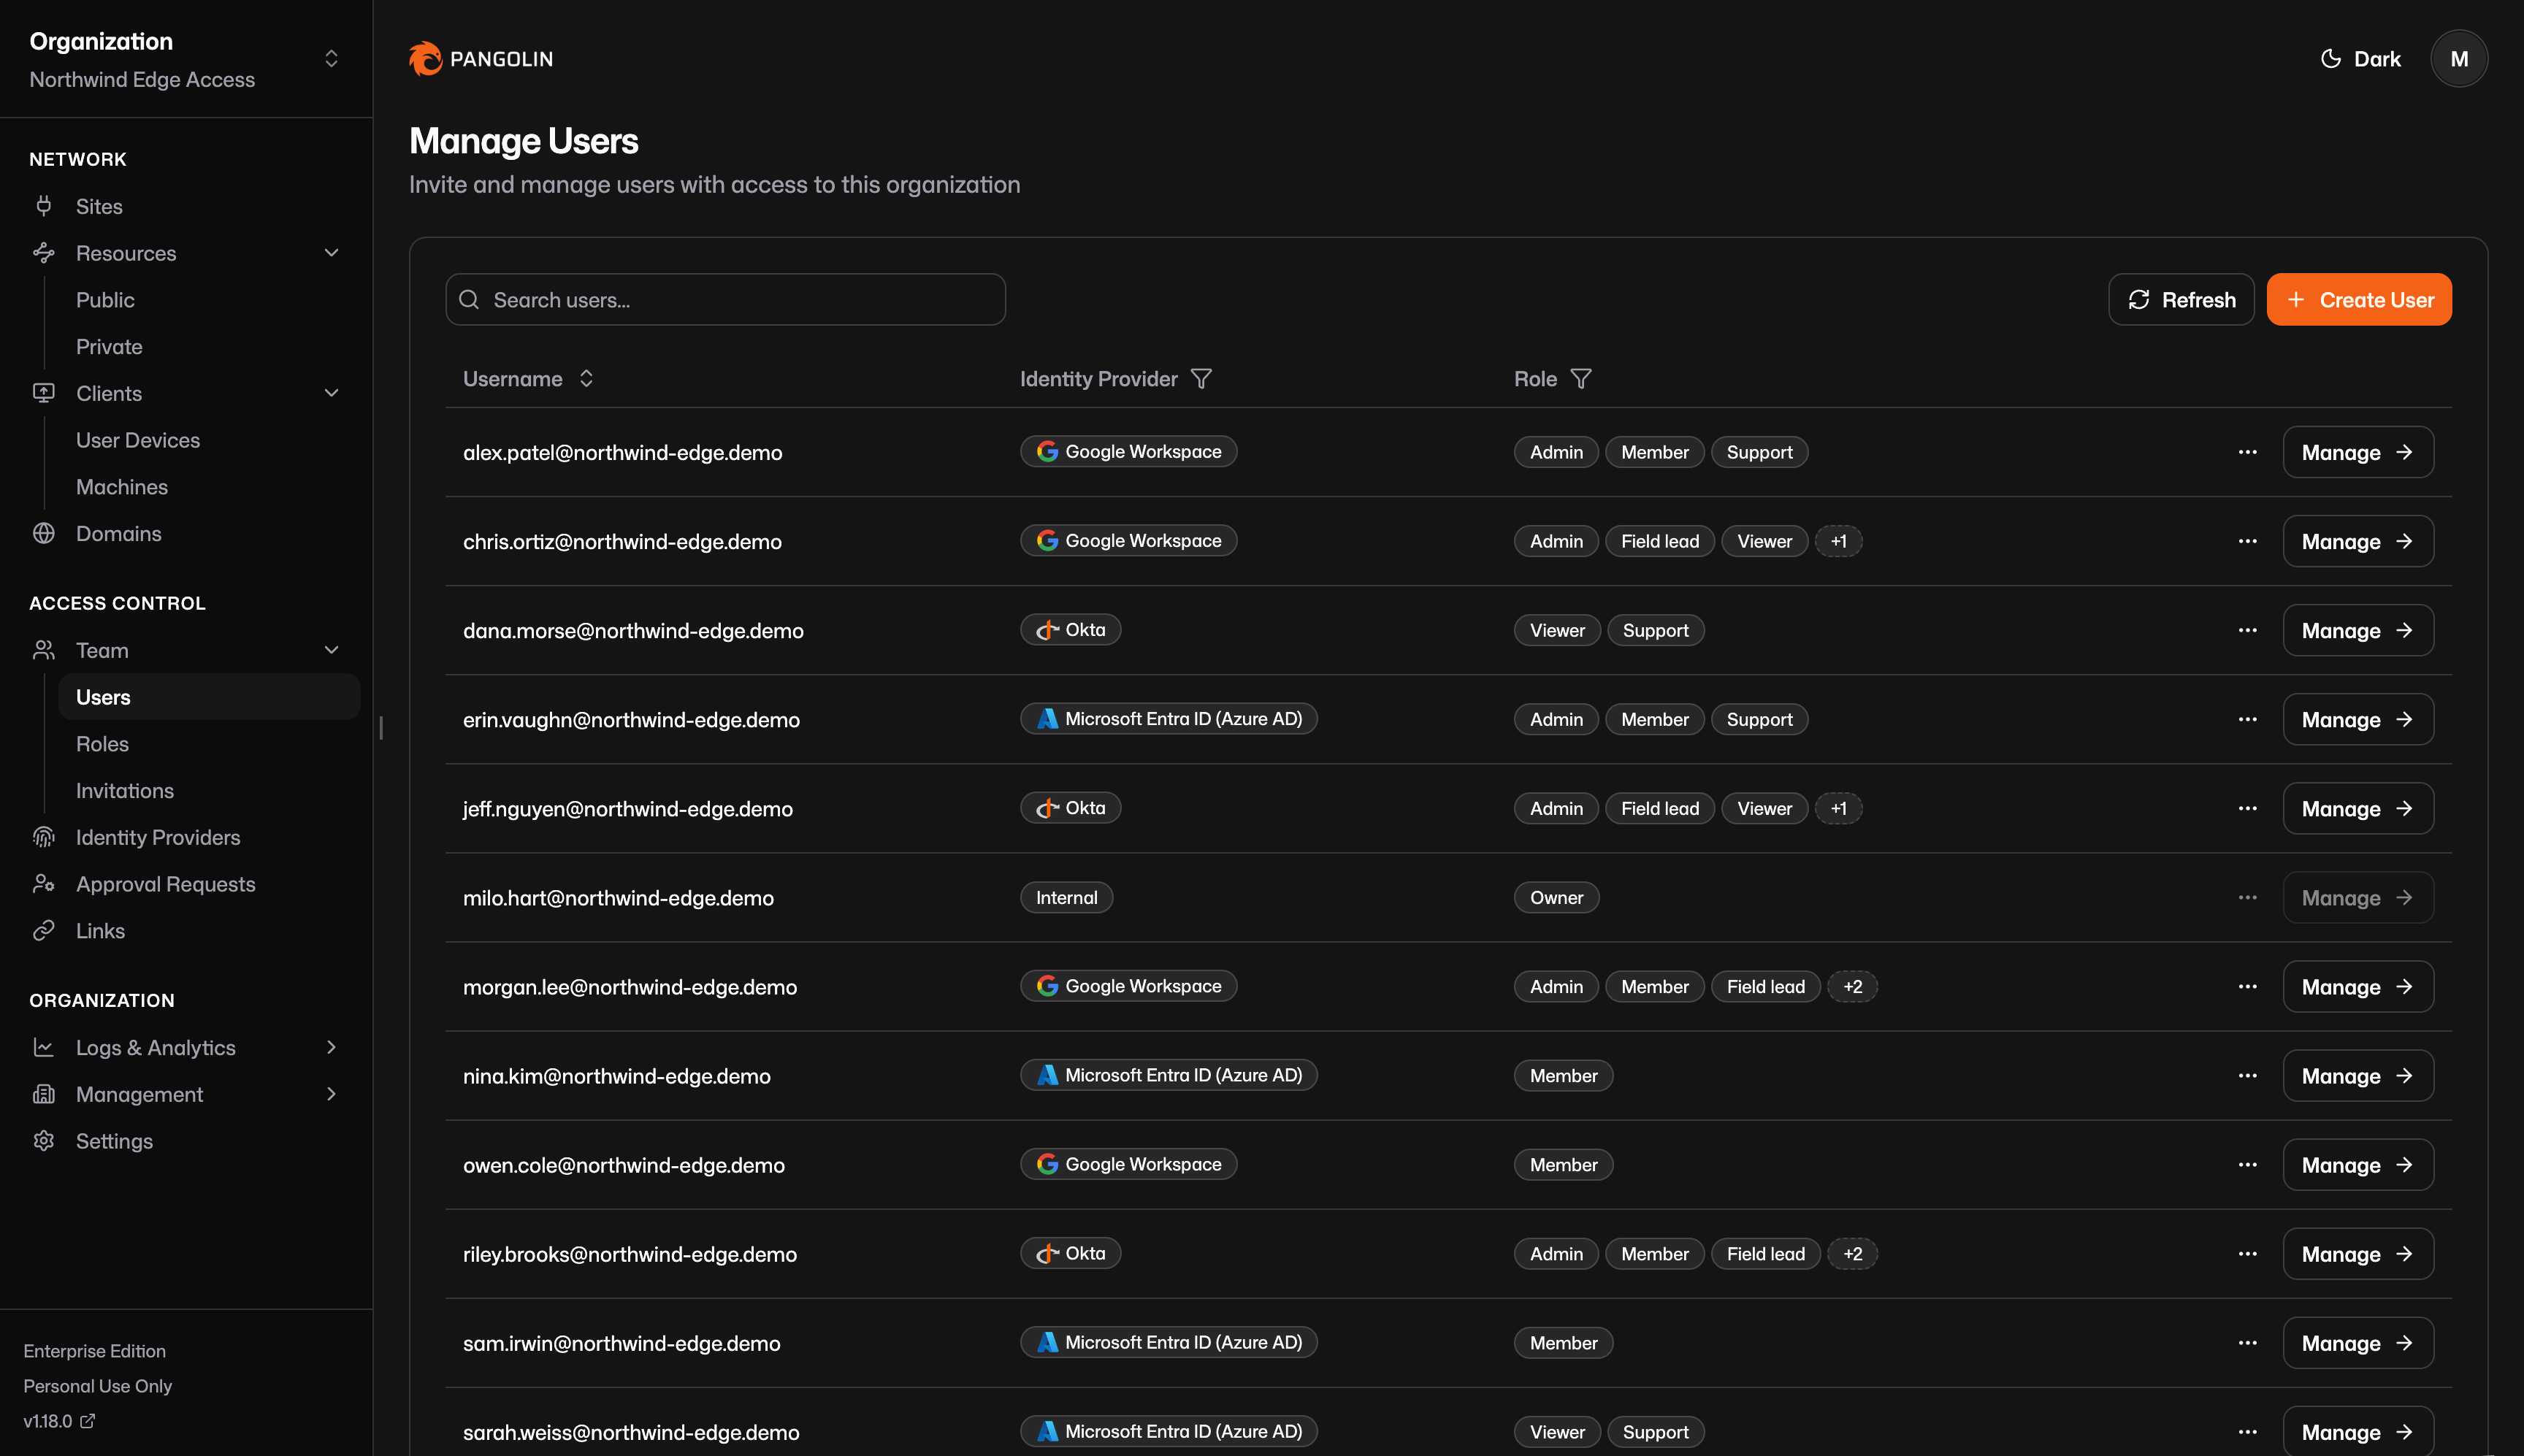Screen dimensions: 2524x1456
Task: Collapse the Resources section chevron
Action: coord(331,253)
